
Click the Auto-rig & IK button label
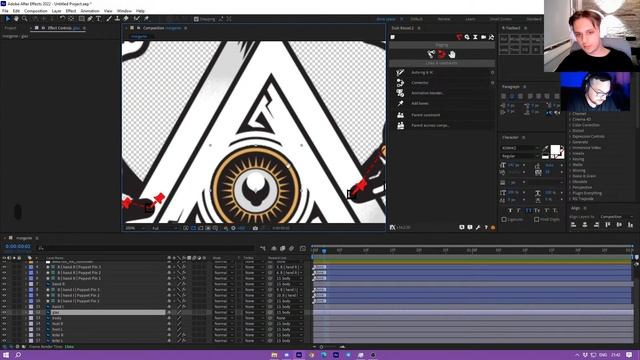422,73
